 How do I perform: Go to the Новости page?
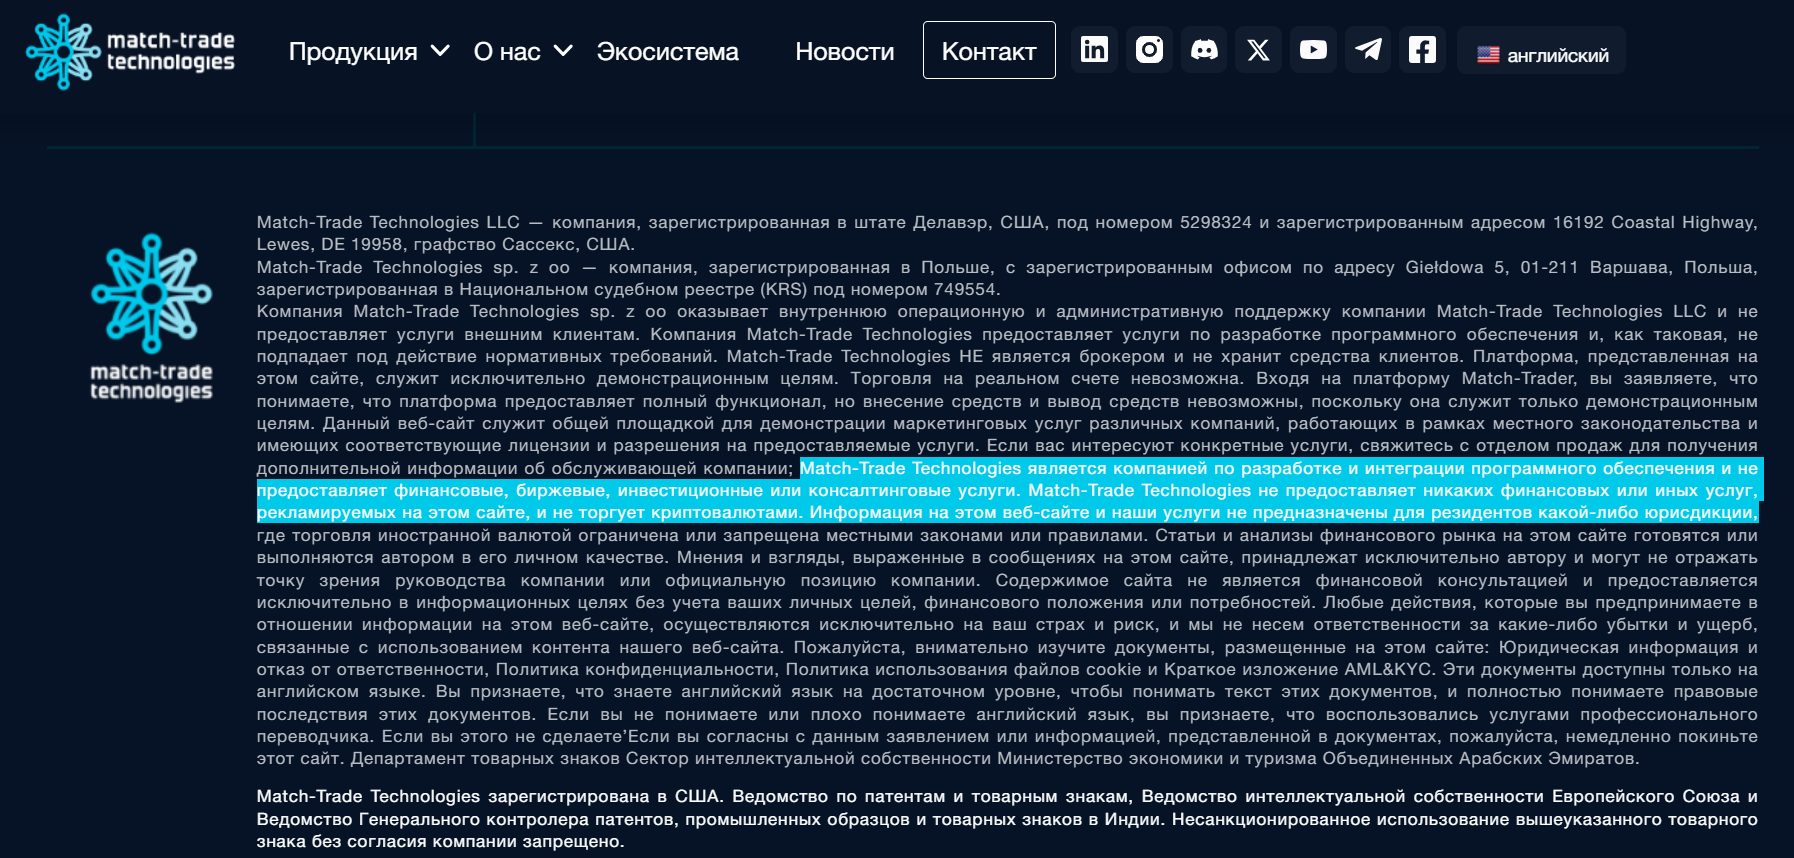click(845, 51)
